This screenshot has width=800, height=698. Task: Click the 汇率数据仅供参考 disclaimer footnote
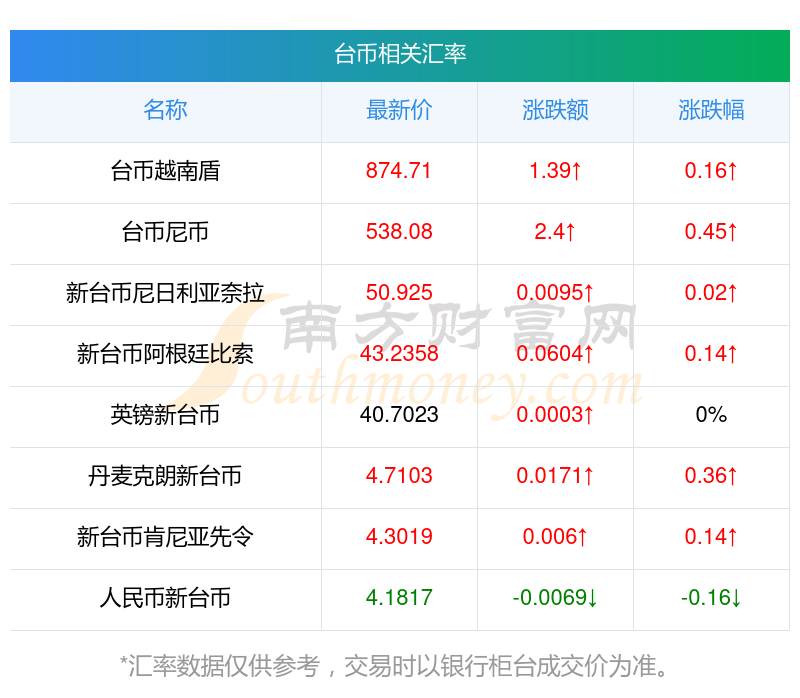pyautogui.click(x=394, y=666)
